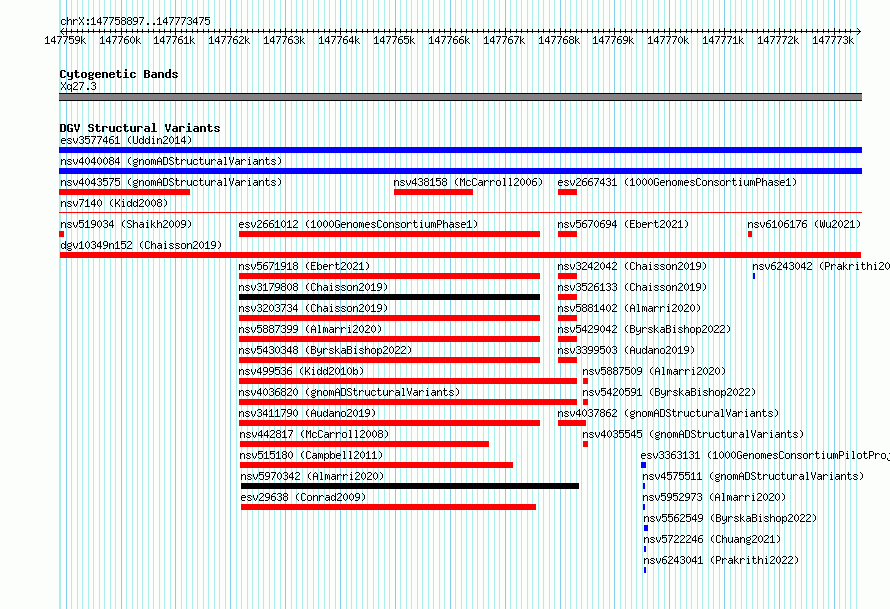Open nsv499536 (Kidd2010b) variant
The image size is (890, 609).
coord(301,371)
